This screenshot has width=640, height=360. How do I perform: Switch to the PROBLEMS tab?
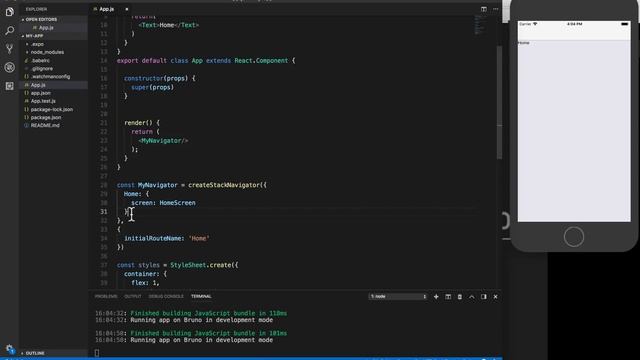(106, 296)
